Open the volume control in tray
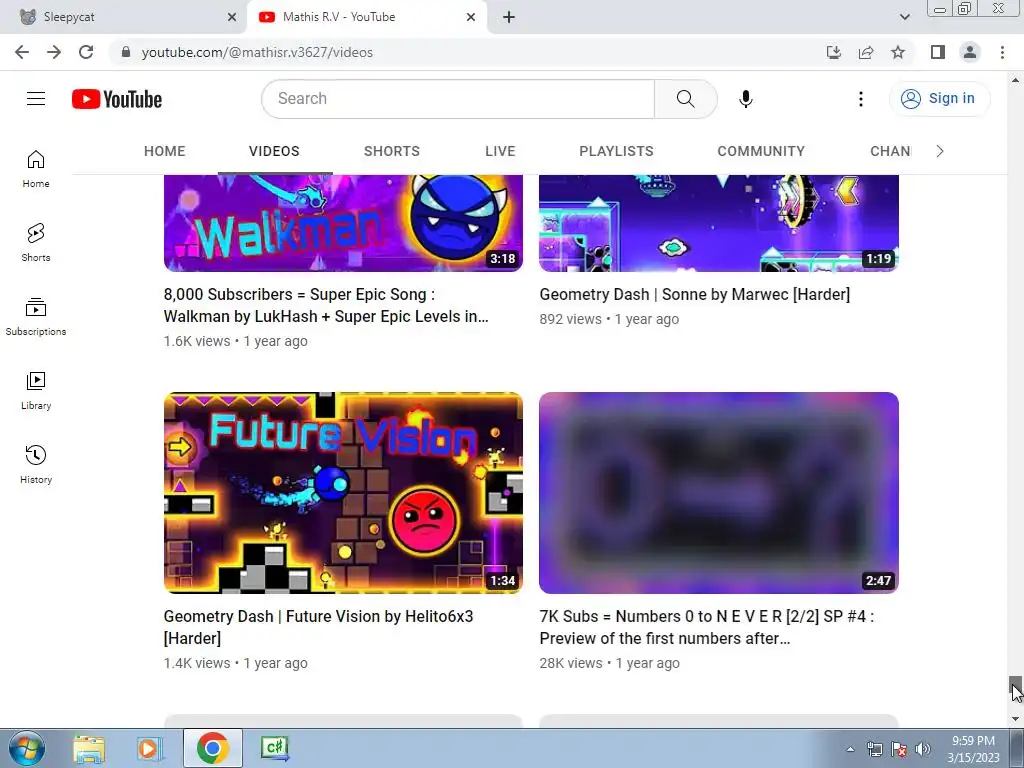This screenshot has height=768, width=1024. click(923, 749)
